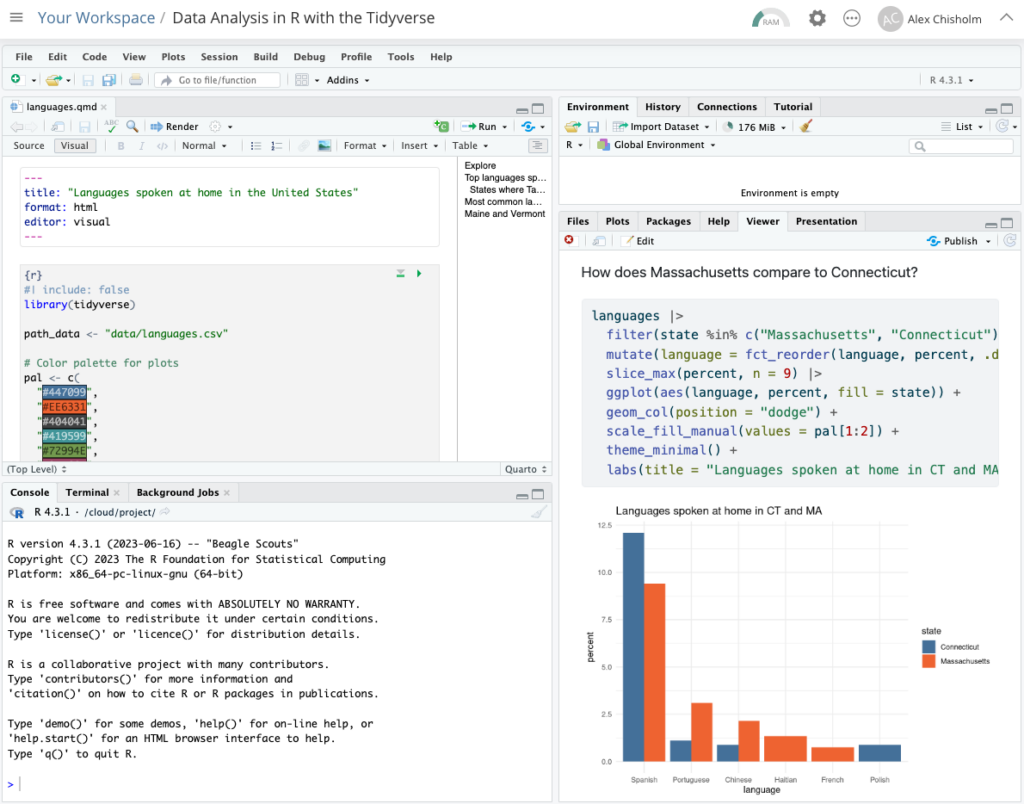Click the insert image icon in editor
Image resolution: width=1024 pixels, height=804 pixels.
[x=324, y=146]
